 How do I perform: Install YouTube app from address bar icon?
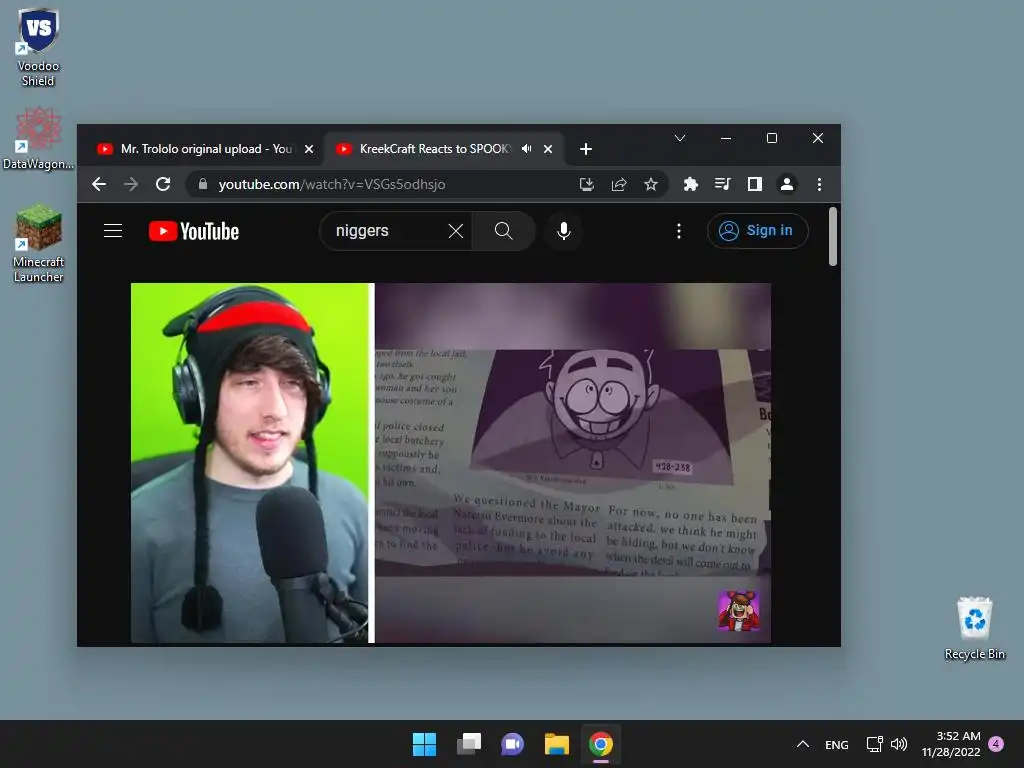[x=586, y=184]
